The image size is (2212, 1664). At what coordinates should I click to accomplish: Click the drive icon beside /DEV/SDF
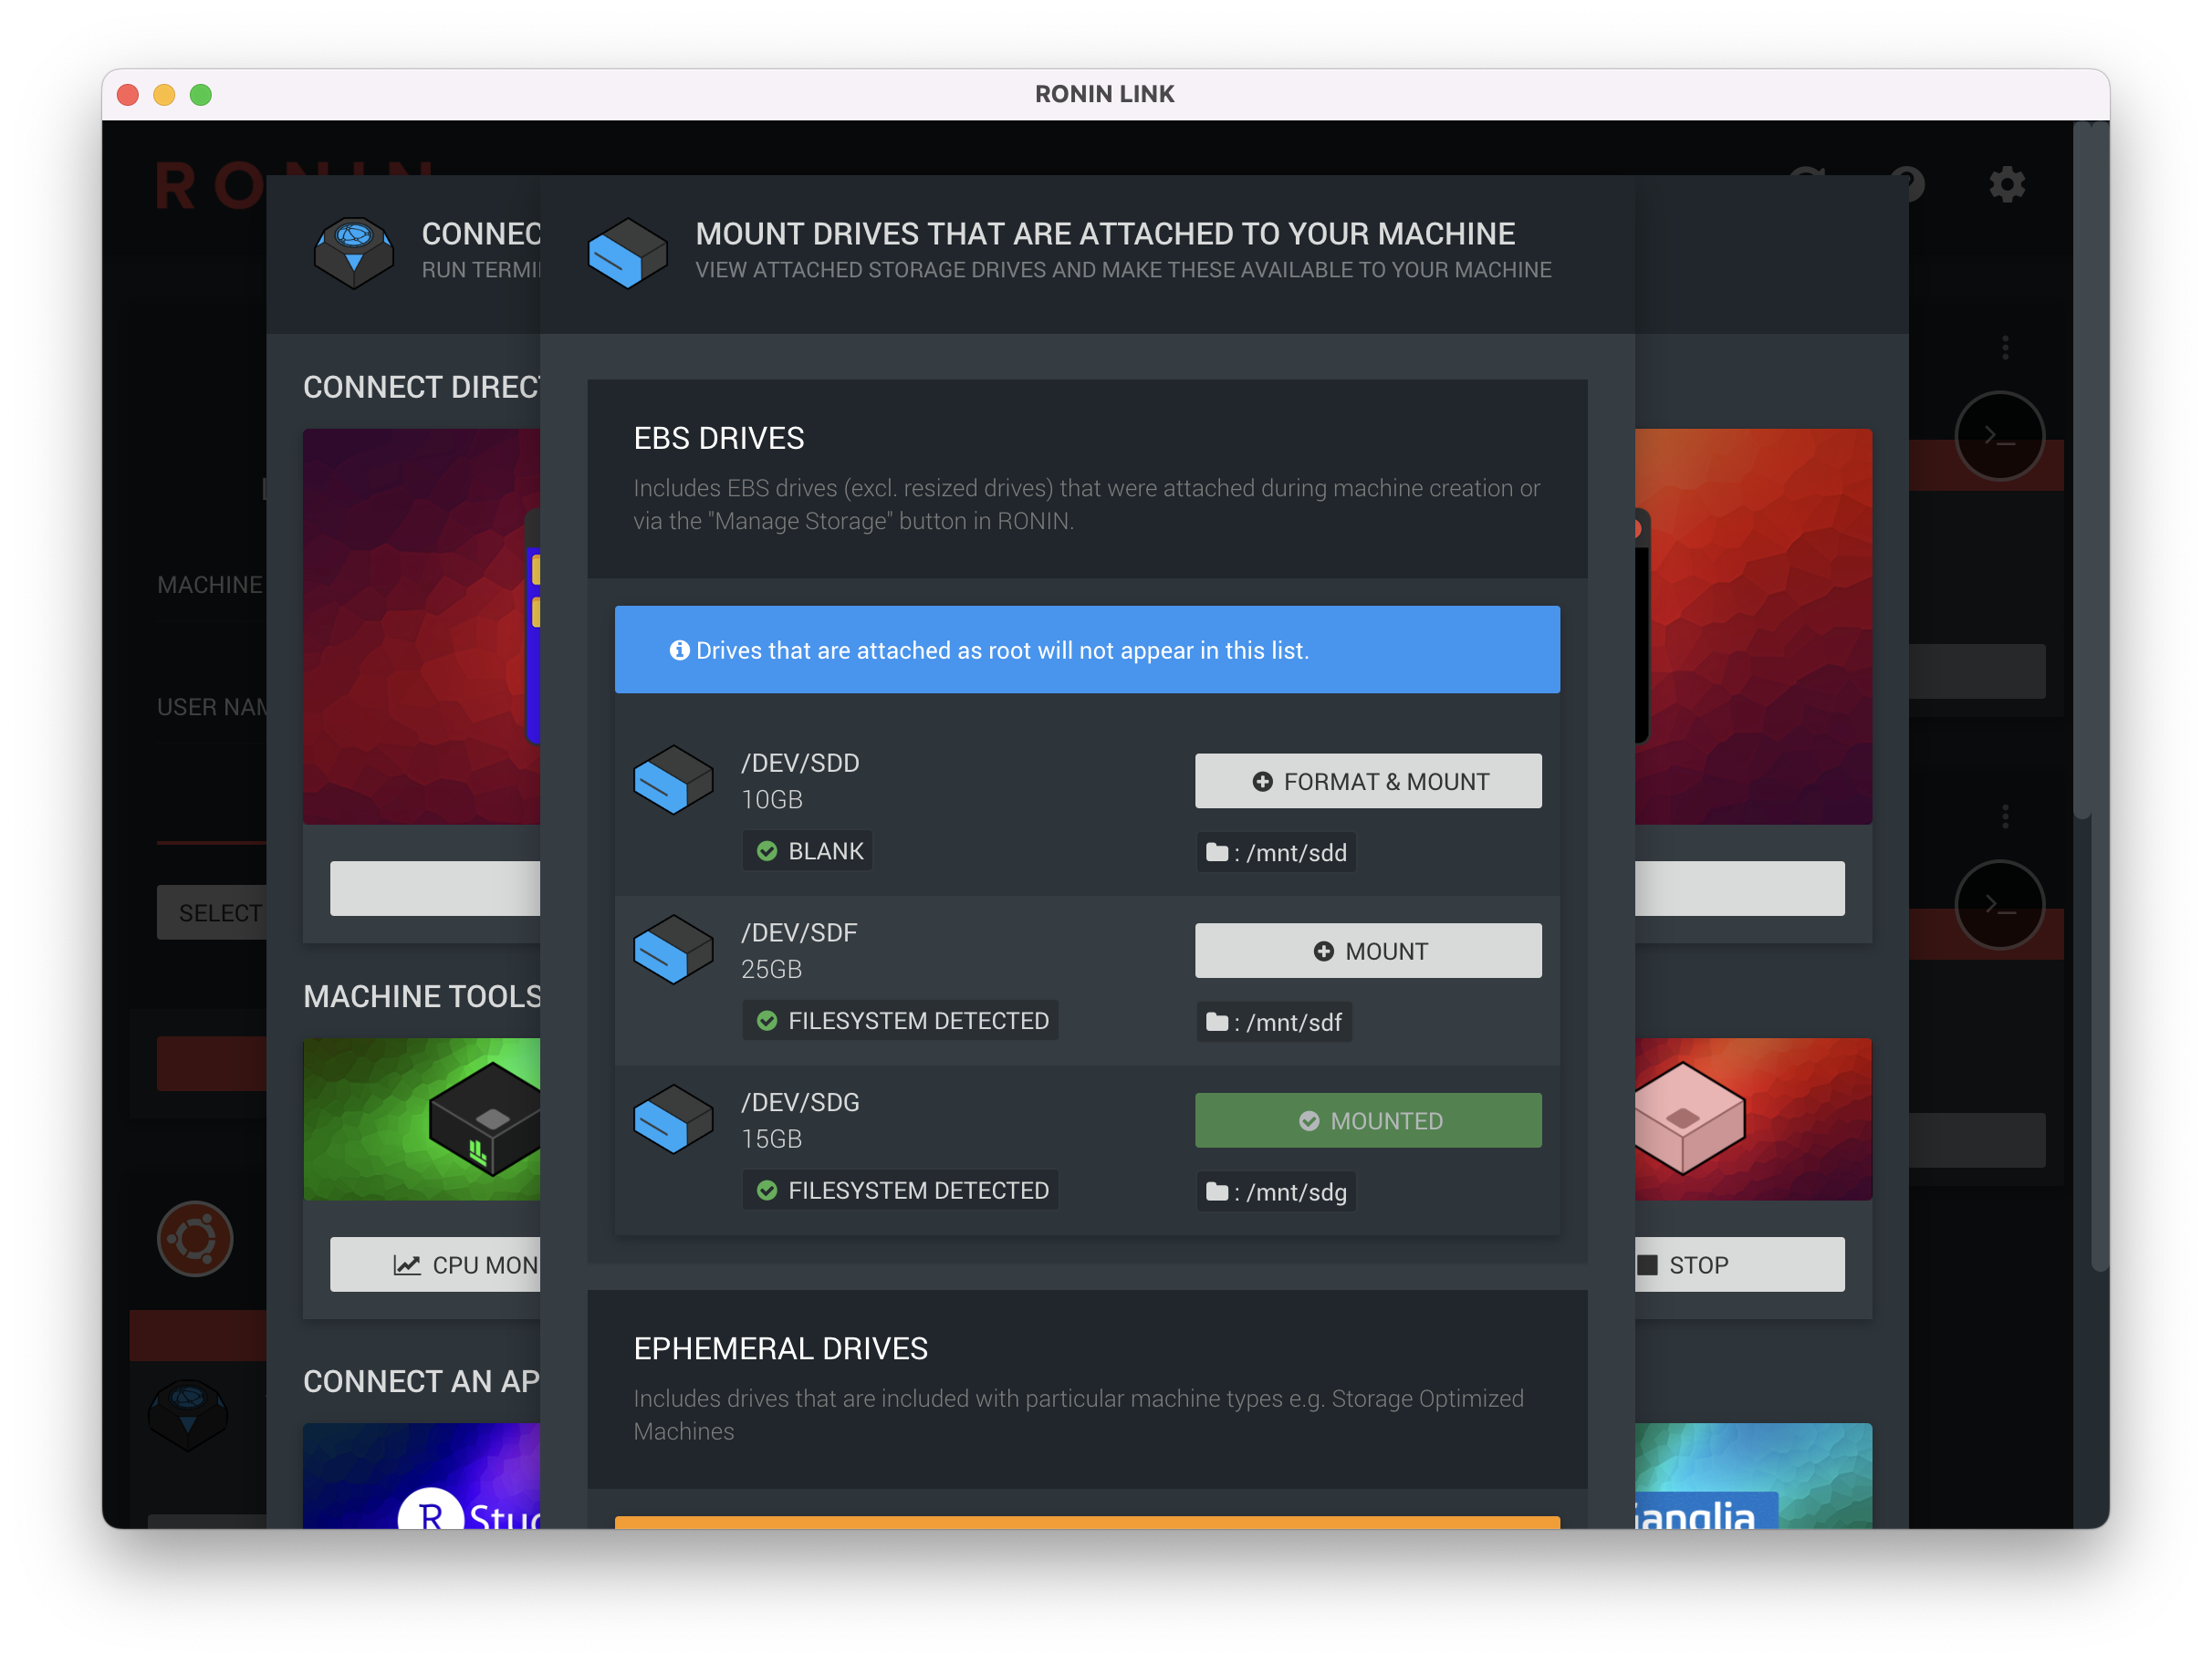[673, 949]
